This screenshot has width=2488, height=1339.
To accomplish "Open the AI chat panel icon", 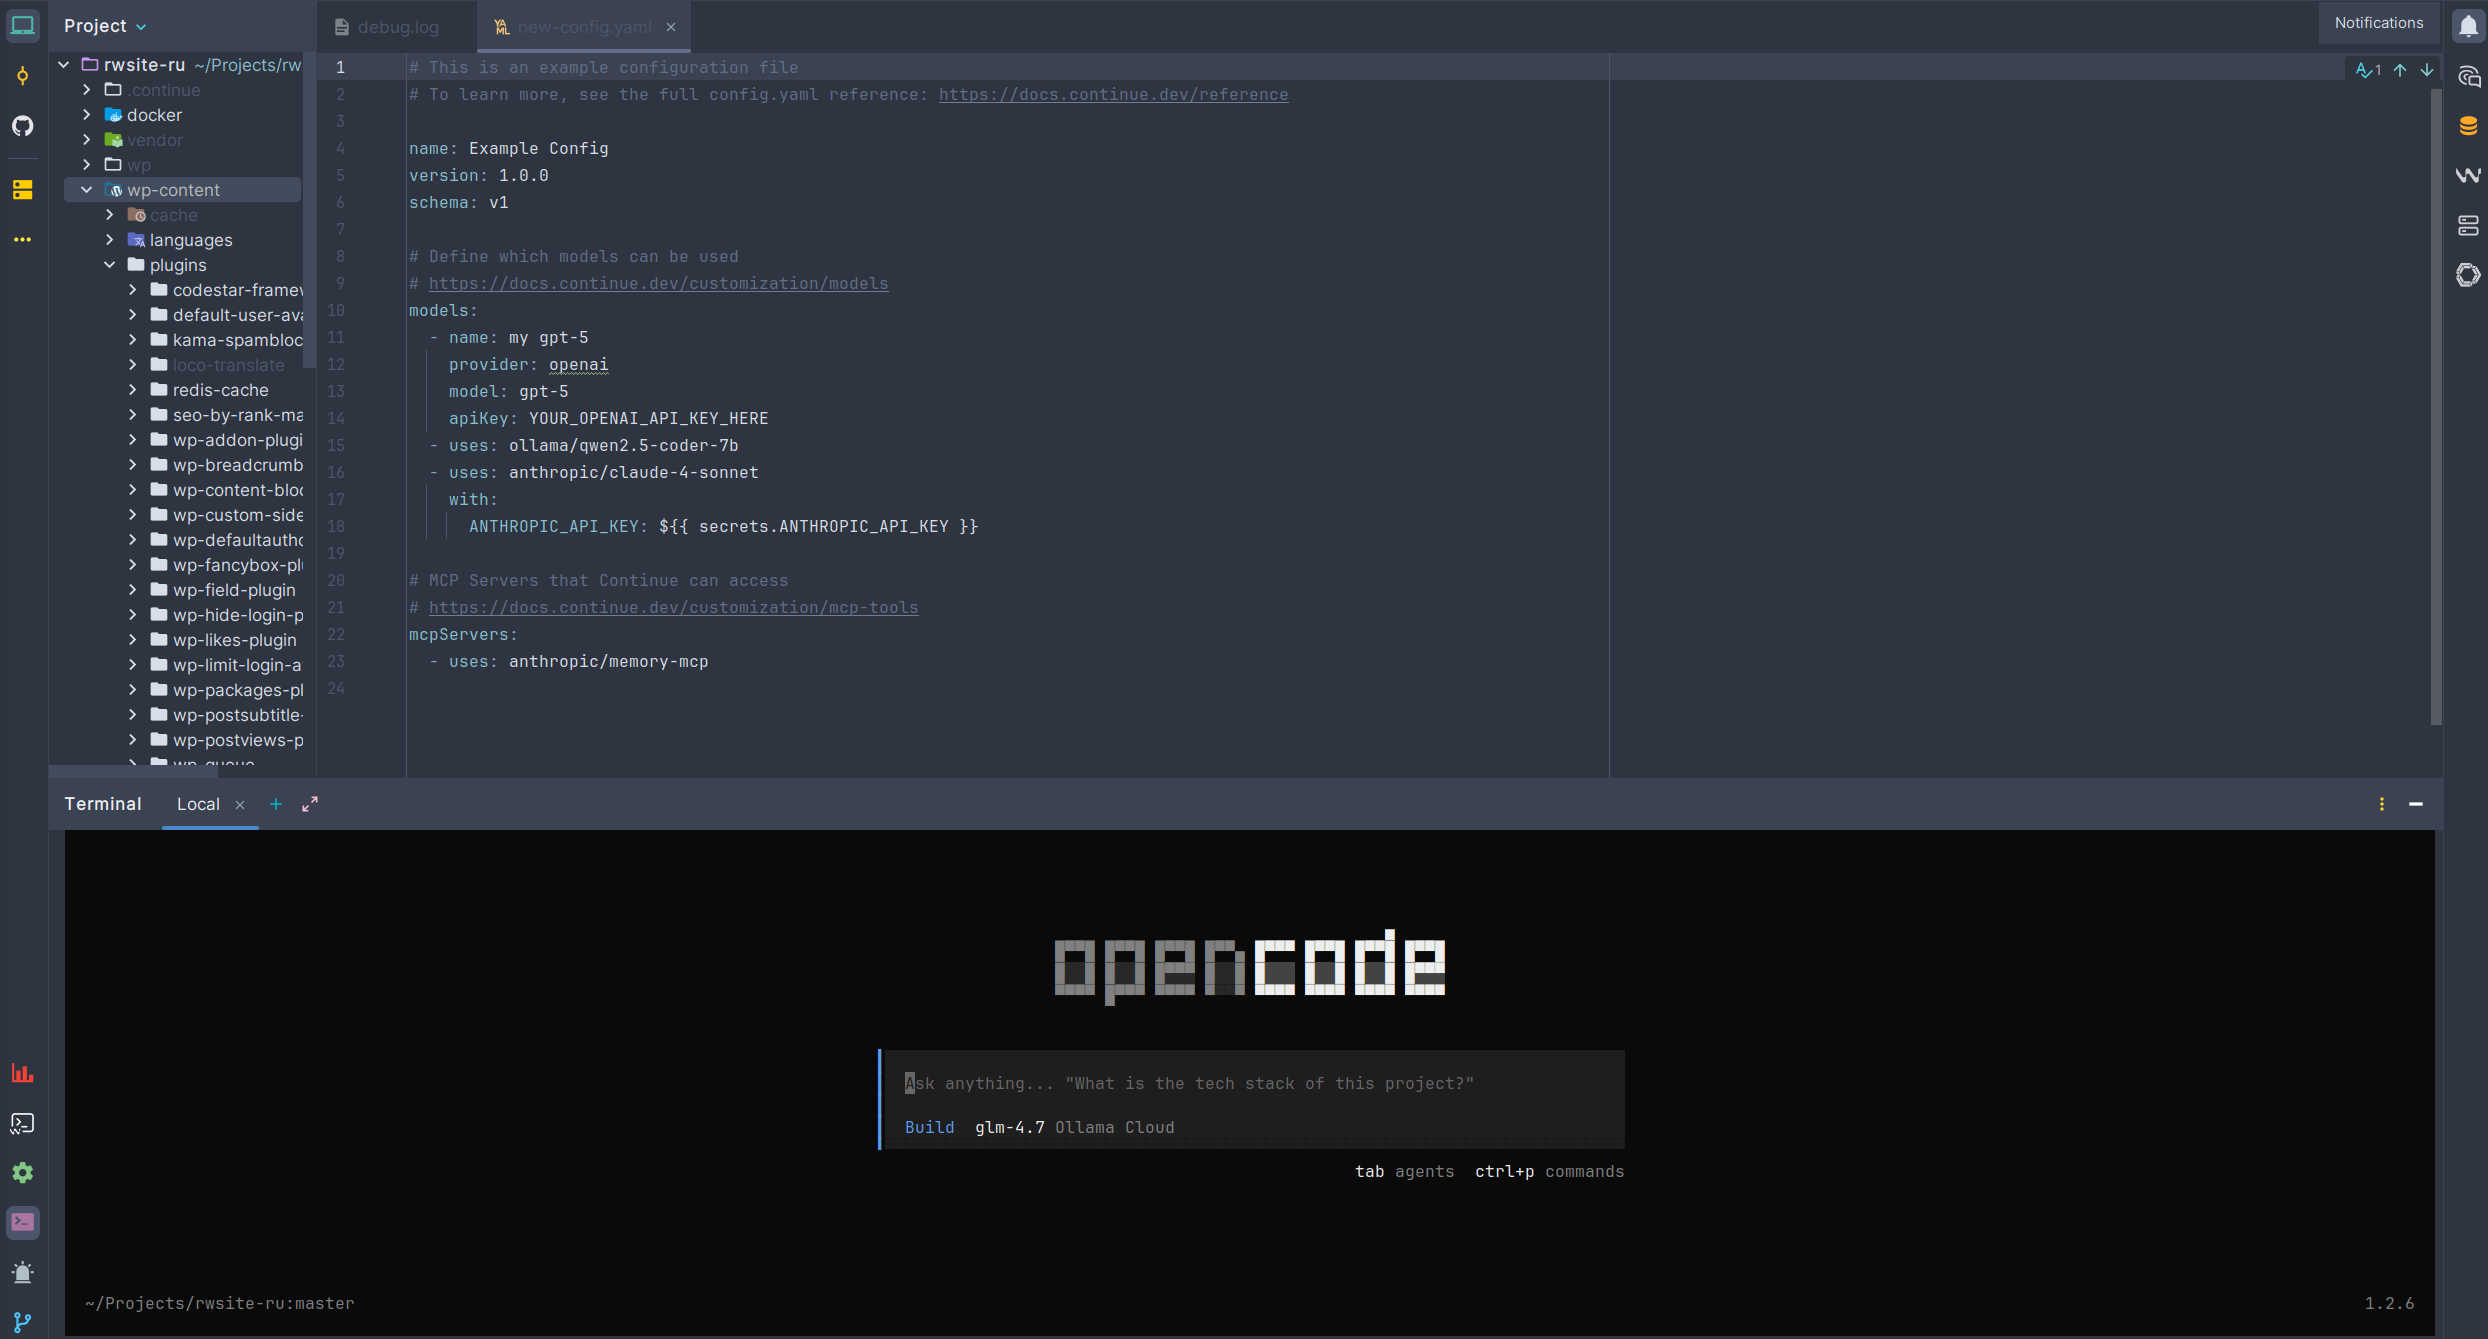I will (x=2468, y=76).
